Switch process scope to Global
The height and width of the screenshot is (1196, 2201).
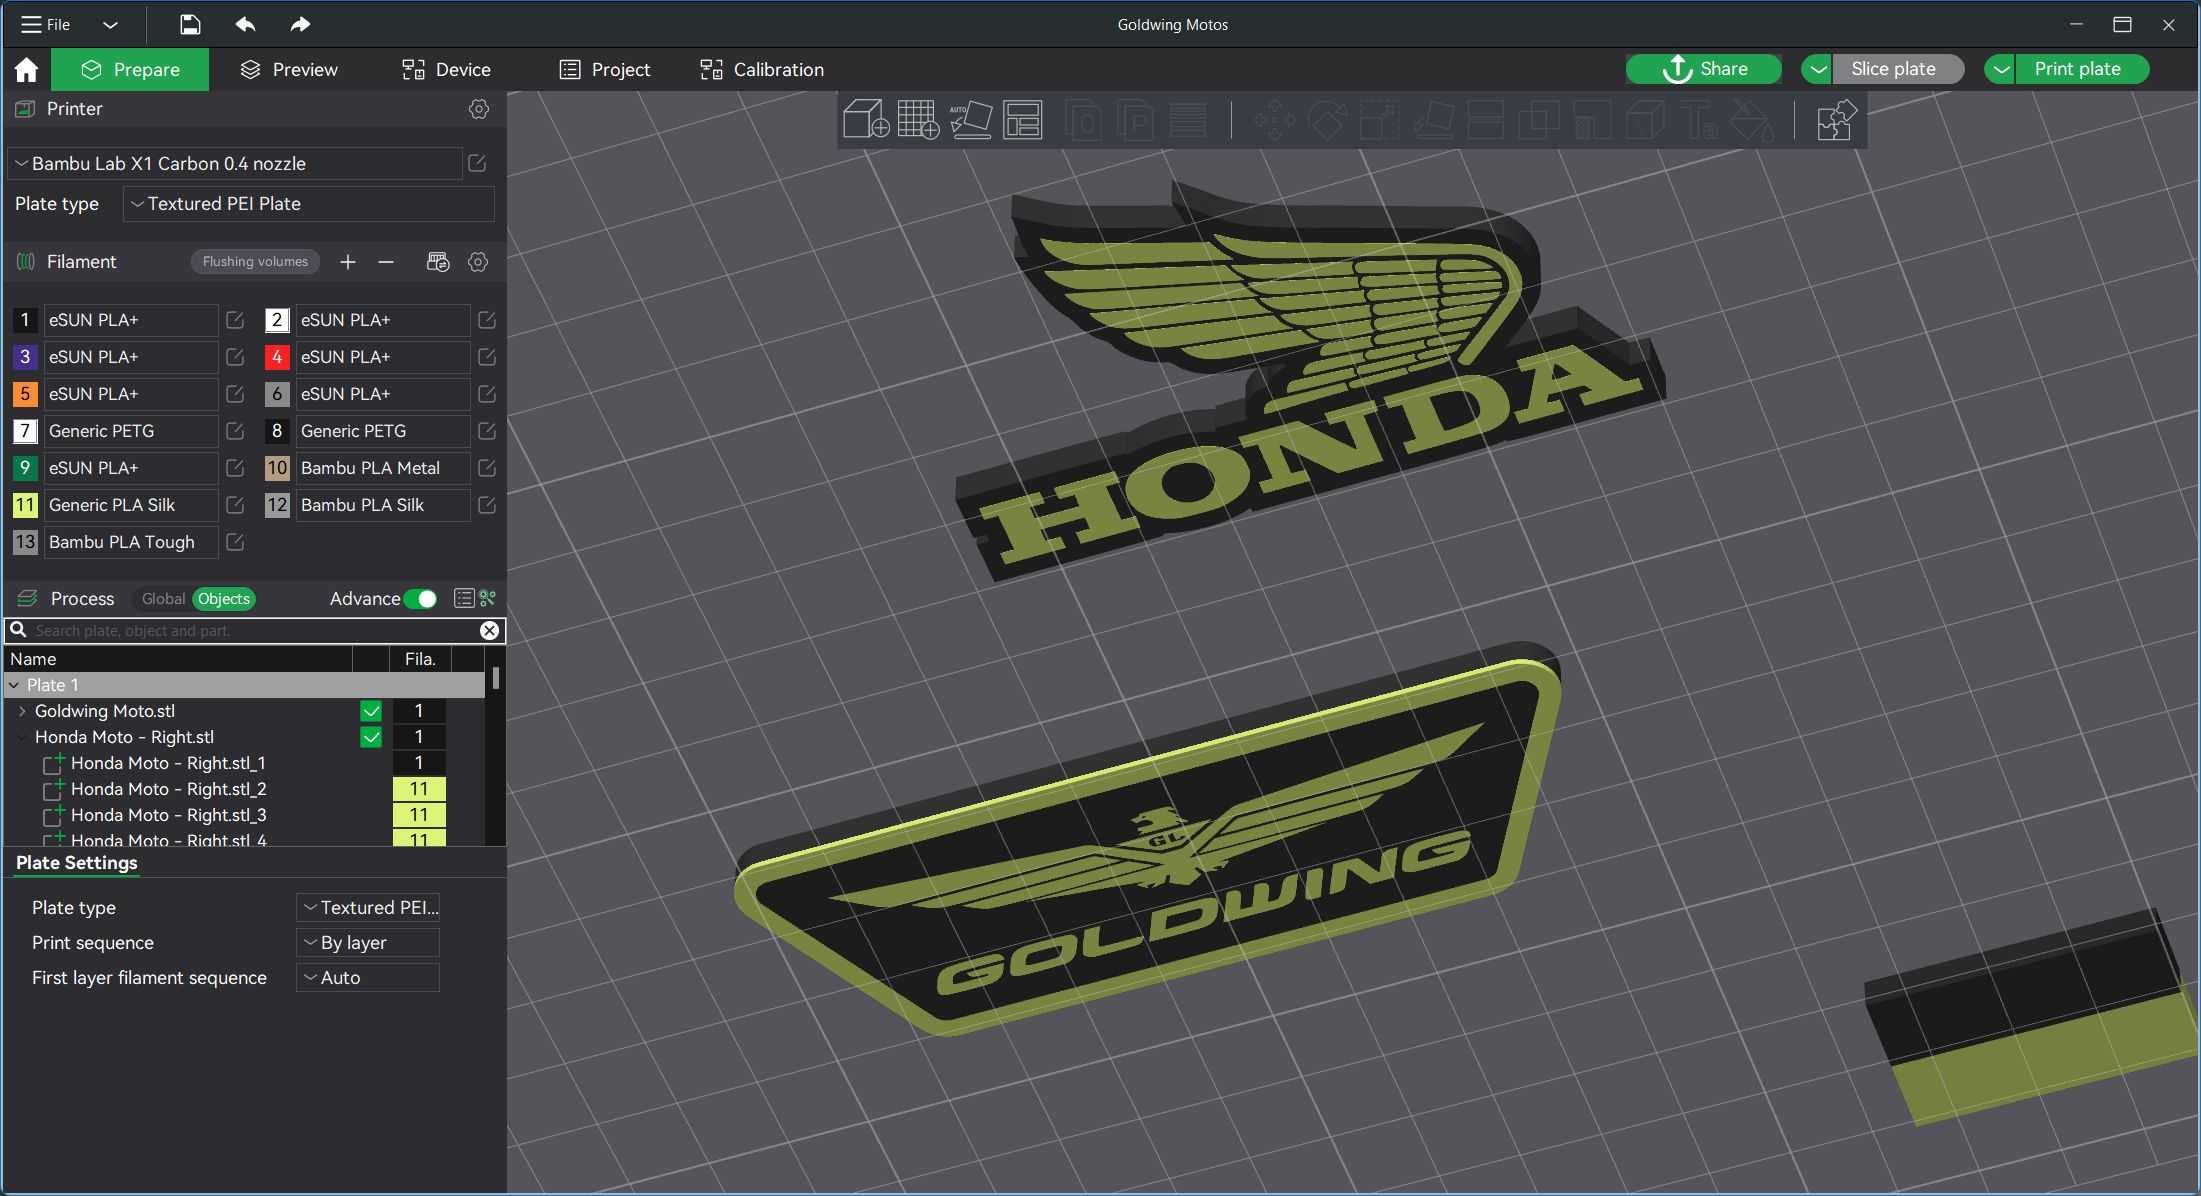click(163, 599)
